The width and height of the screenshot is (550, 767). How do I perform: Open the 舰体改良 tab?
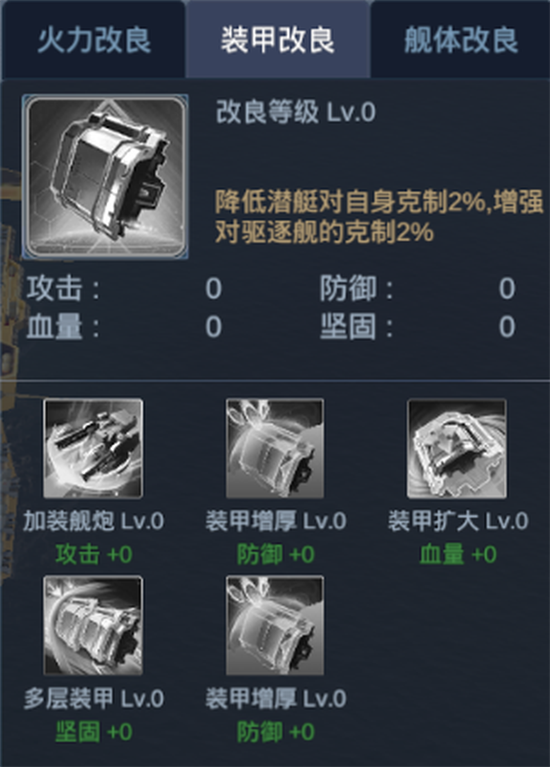pyautogui.click(x=460, y=39)
